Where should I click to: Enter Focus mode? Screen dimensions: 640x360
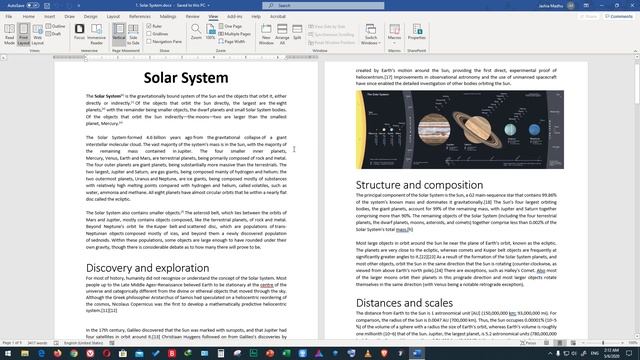click(79, 32)
